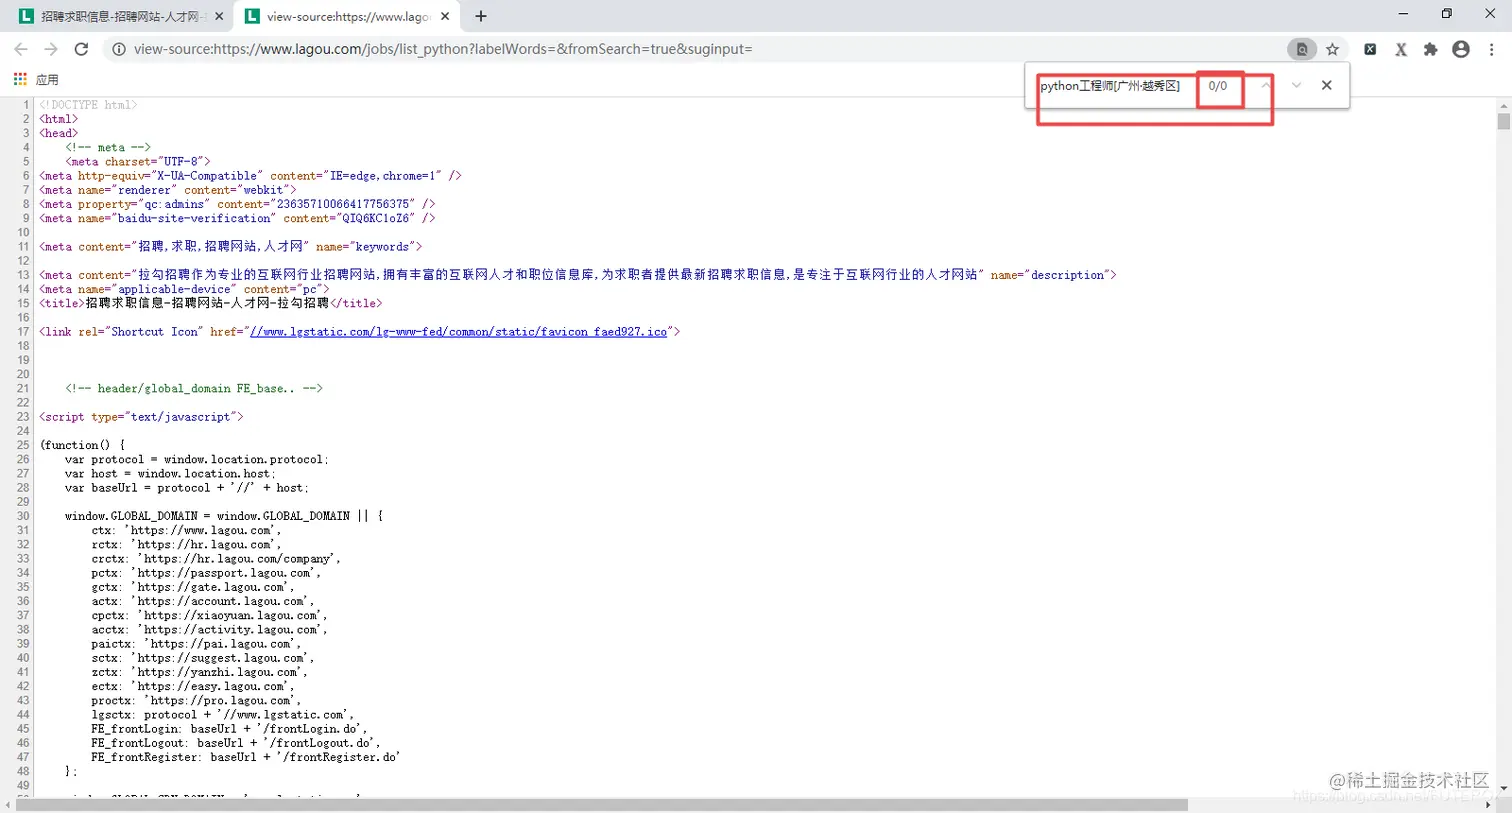The height and width of the screenshot is (813, 1512).
Task: Go back using the browser back arrow
Action: click(21, 49)
